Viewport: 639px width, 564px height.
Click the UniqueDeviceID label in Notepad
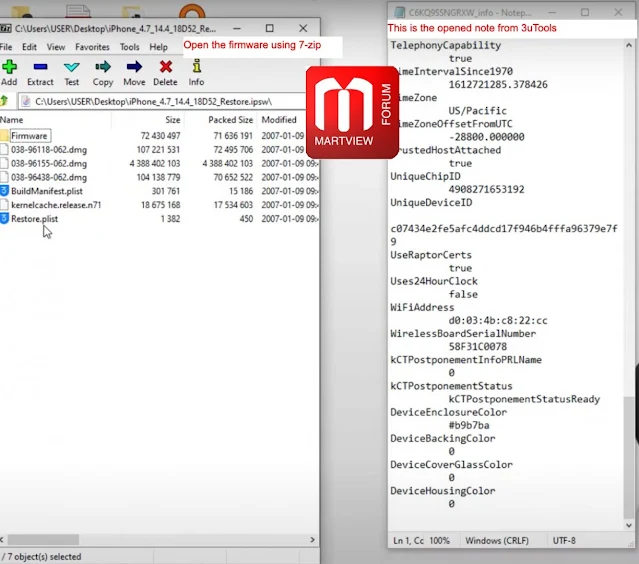[x=431, y=203]
